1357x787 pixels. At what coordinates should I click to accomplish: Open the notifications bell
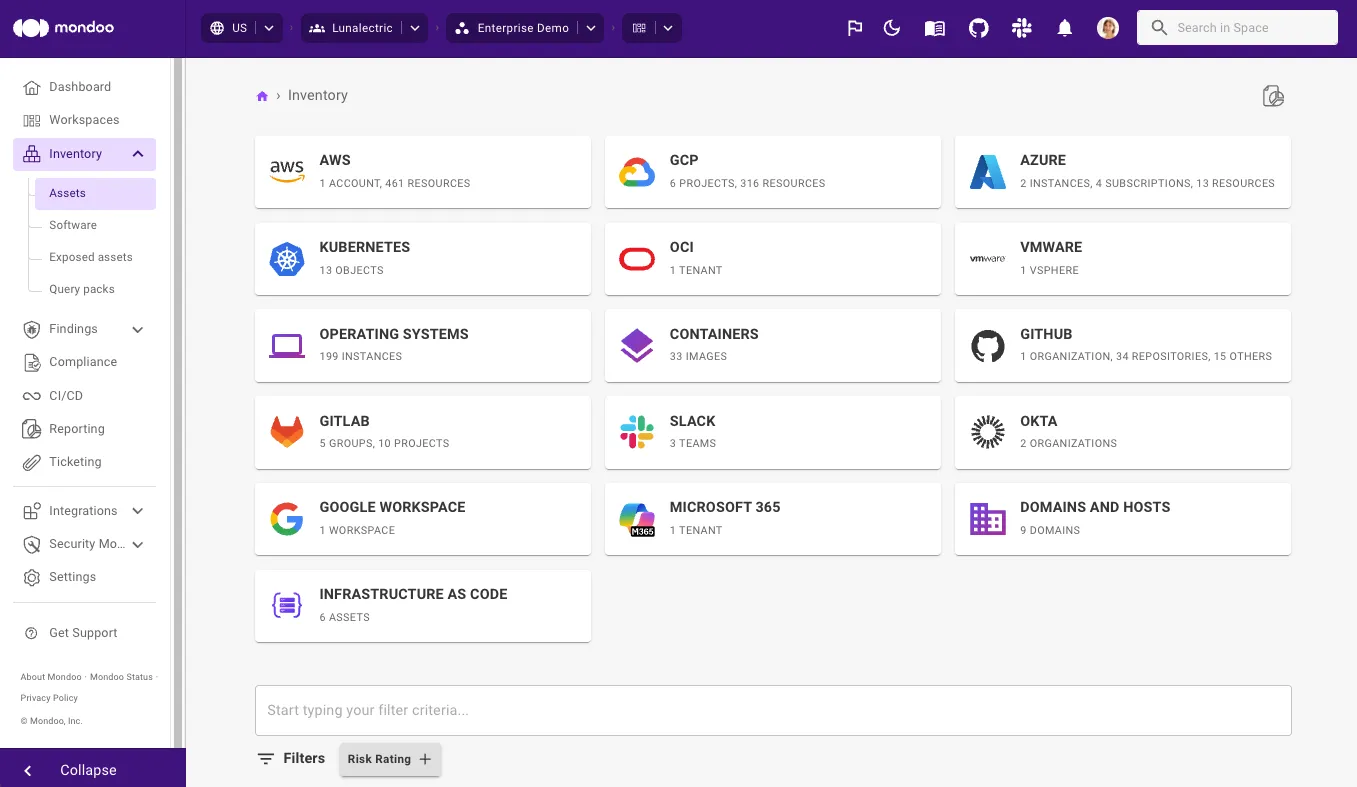[1064, 28]
